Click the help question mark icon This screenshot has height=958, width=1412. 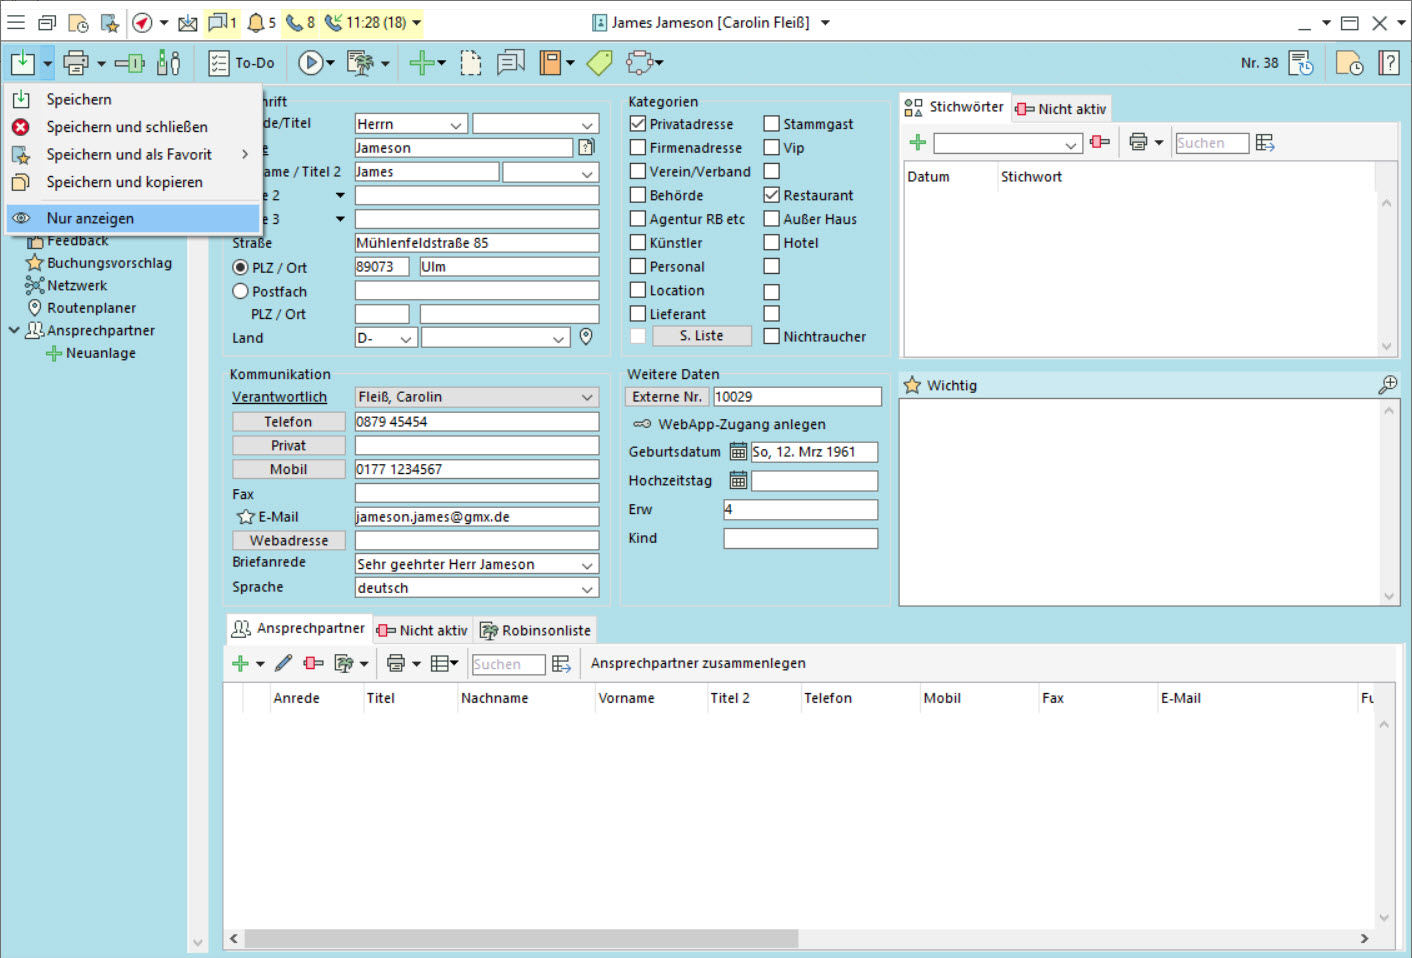[1388, 63]
